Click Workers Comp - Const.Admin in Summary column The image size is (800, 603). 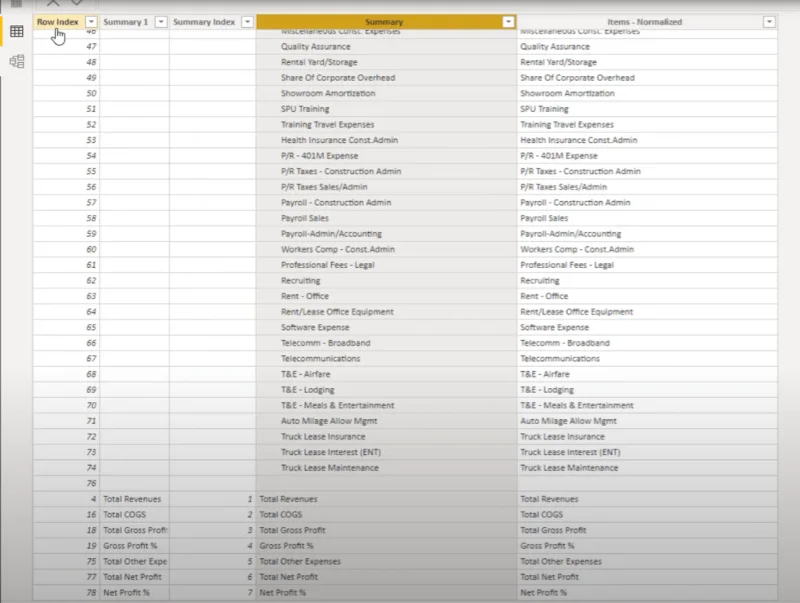(338, 249)
